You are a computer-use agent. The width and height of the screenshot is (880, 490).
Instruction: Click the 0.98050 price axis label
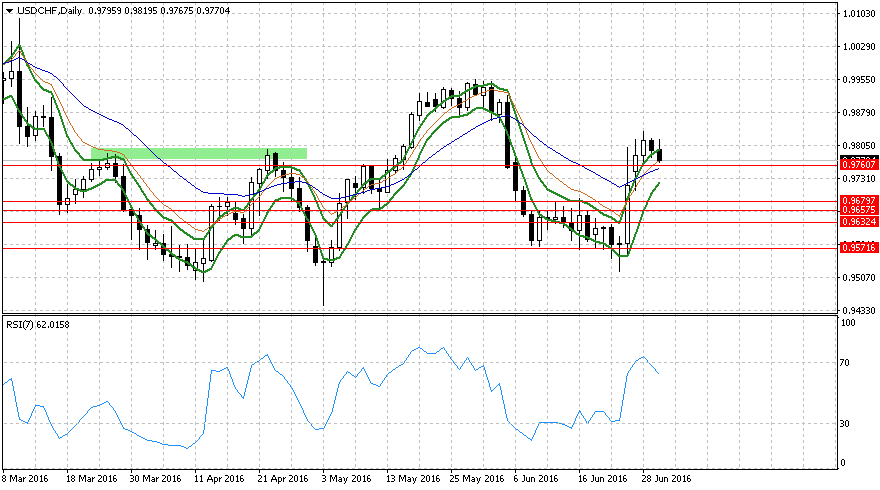coord(859,145)
